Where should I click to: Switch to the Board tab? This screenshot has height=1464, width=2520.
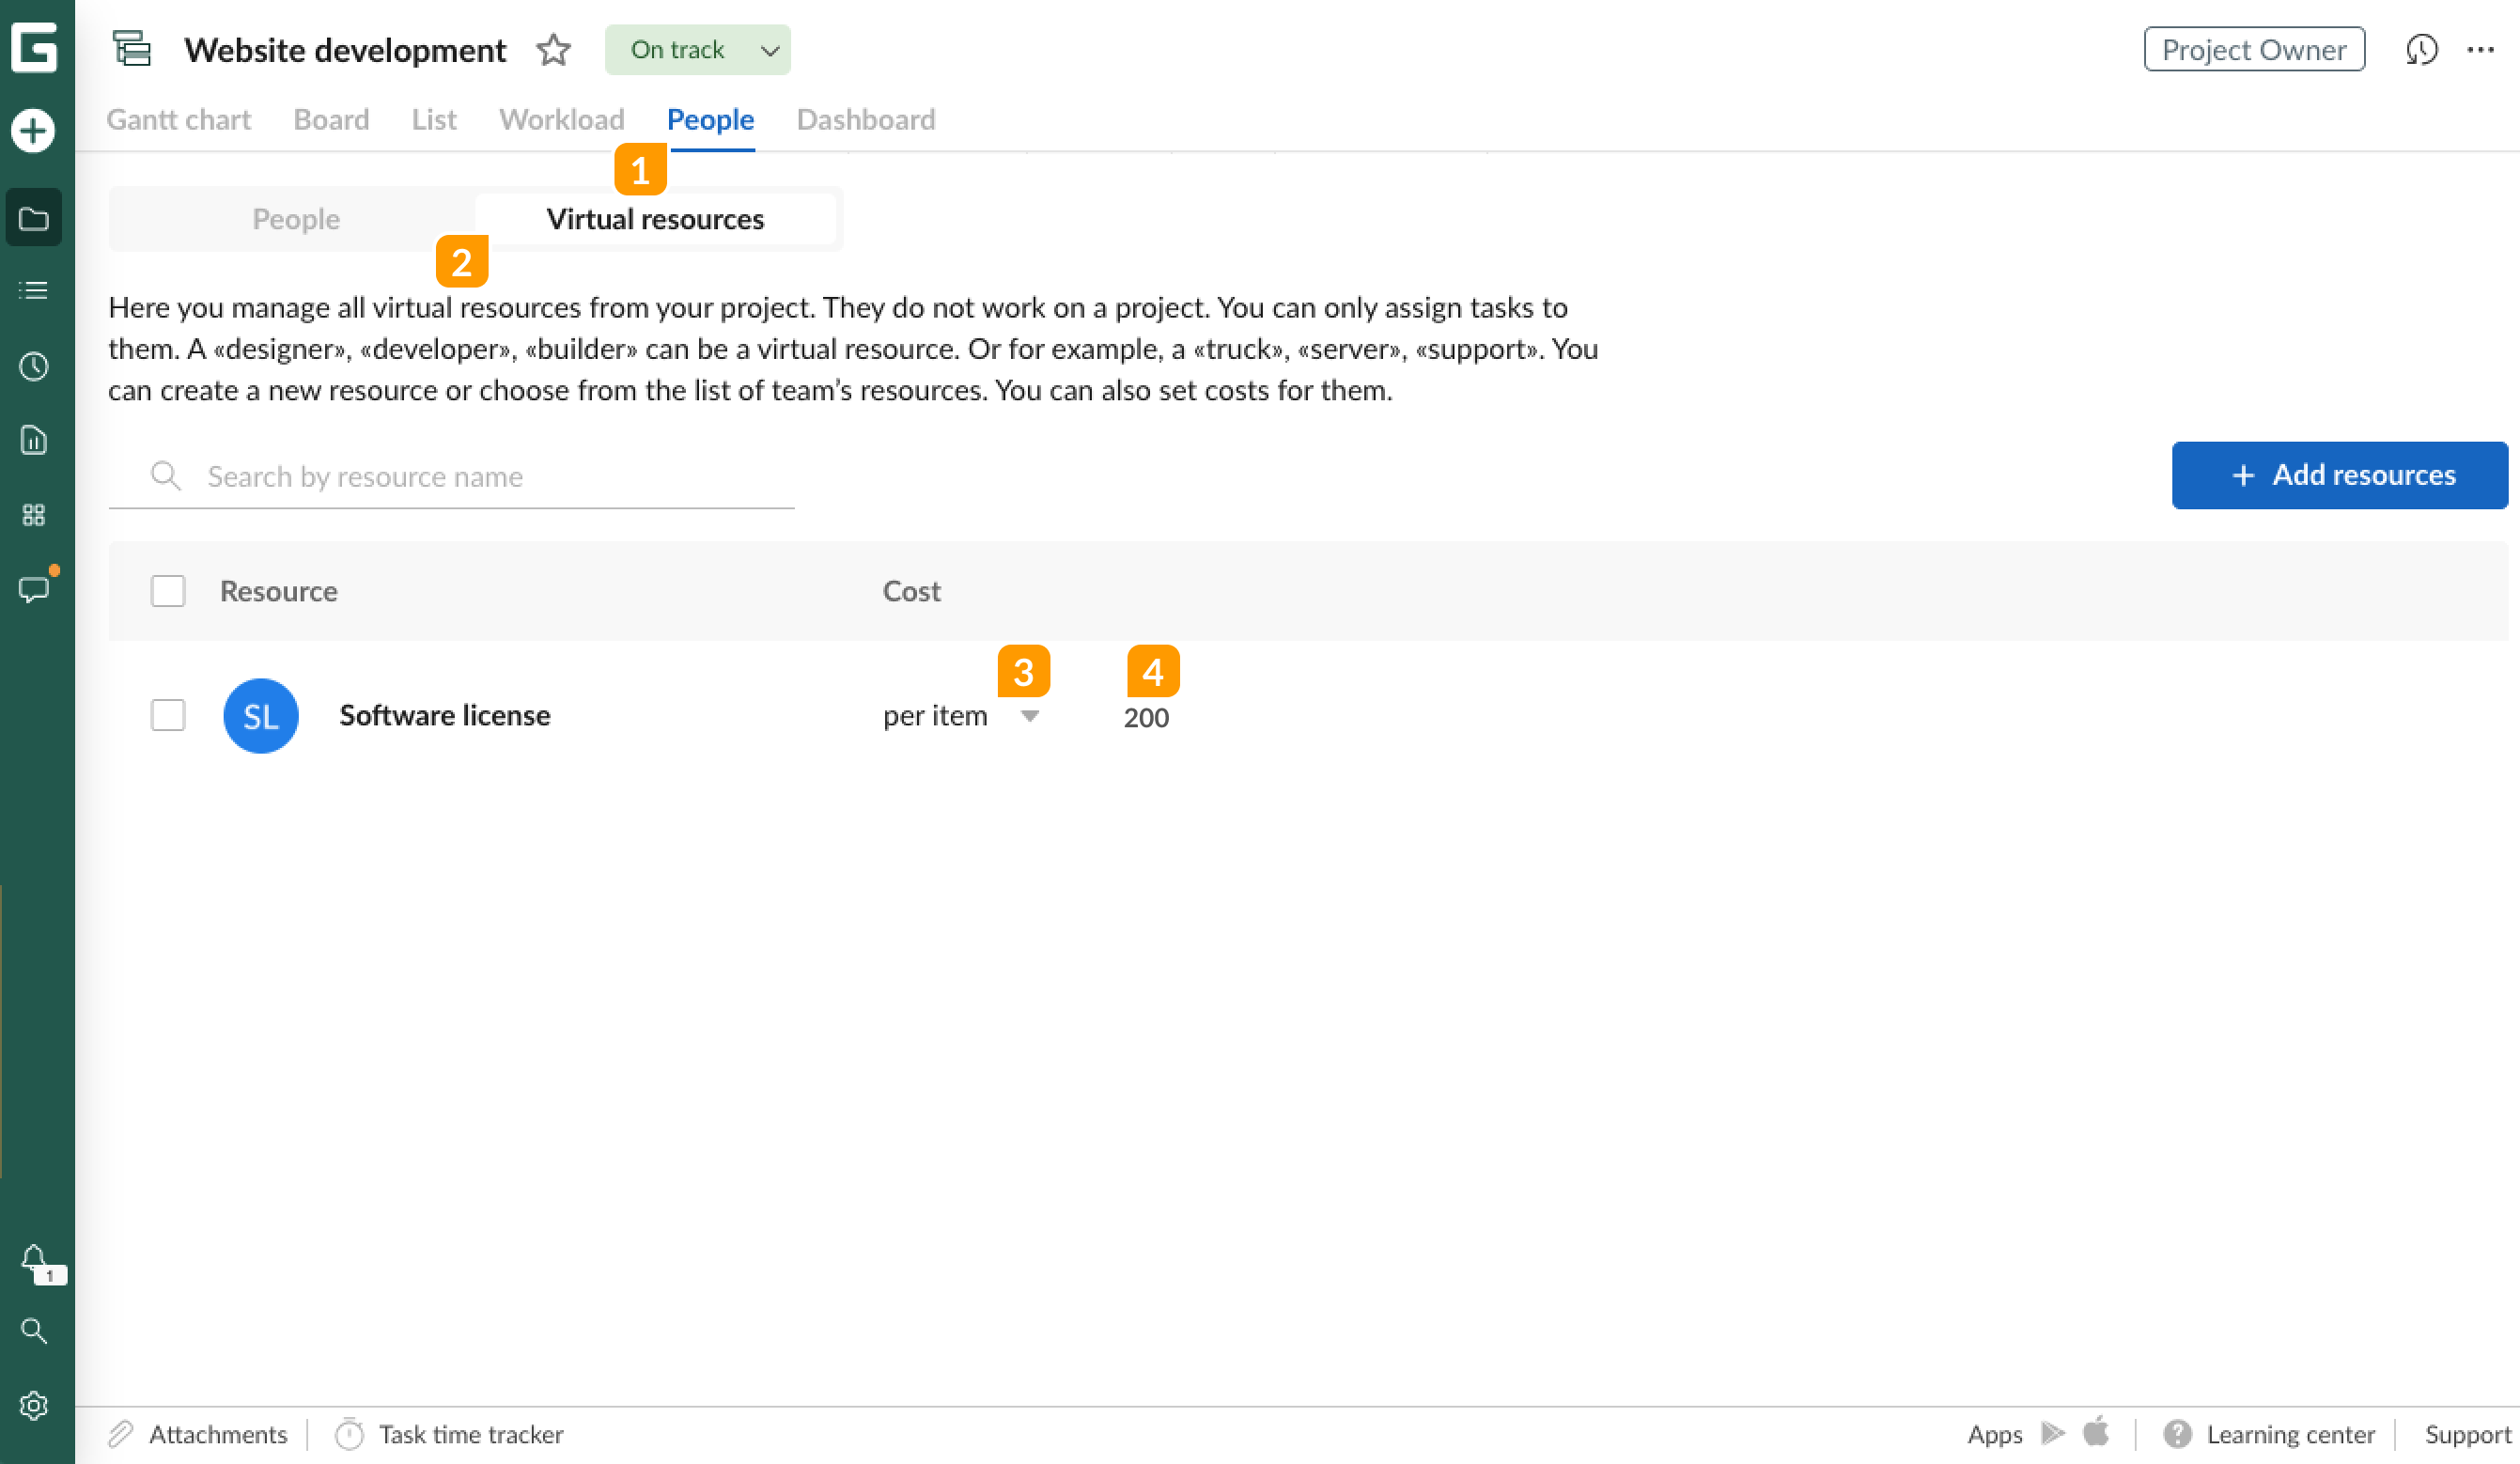tap(331, 119)
